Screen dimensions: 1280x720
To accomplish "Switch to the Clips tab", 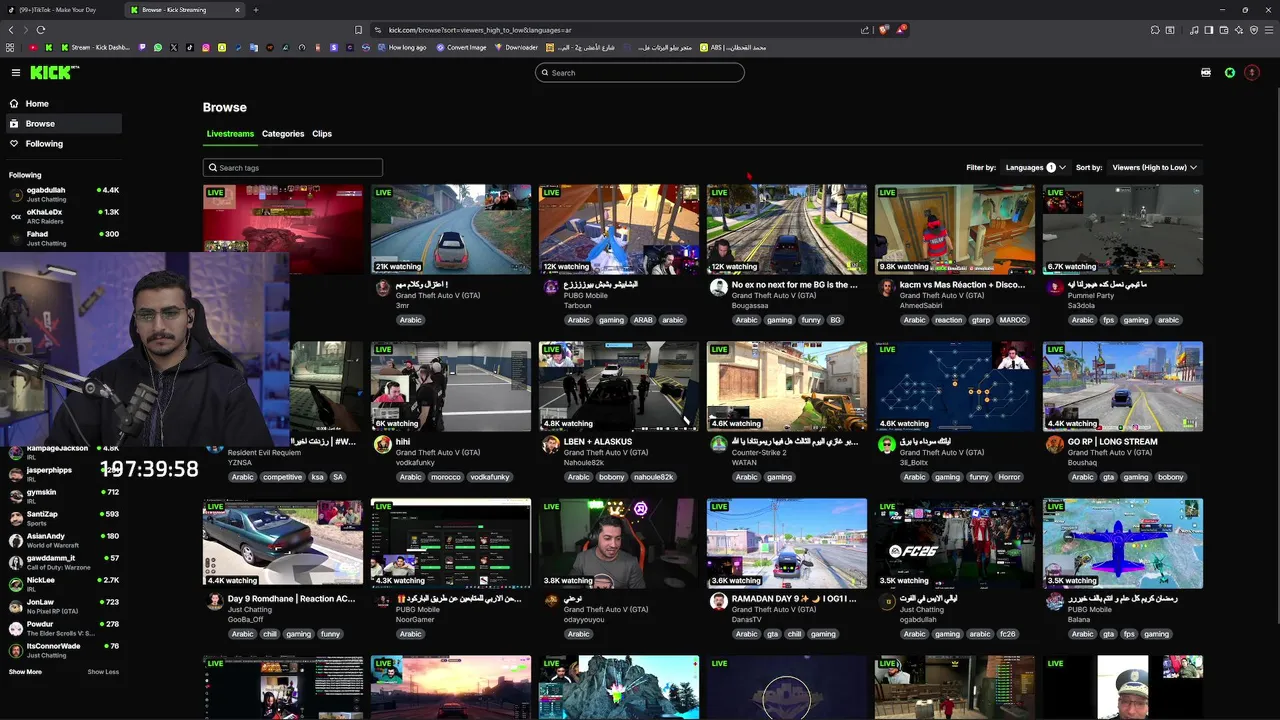I will (322, 134).
